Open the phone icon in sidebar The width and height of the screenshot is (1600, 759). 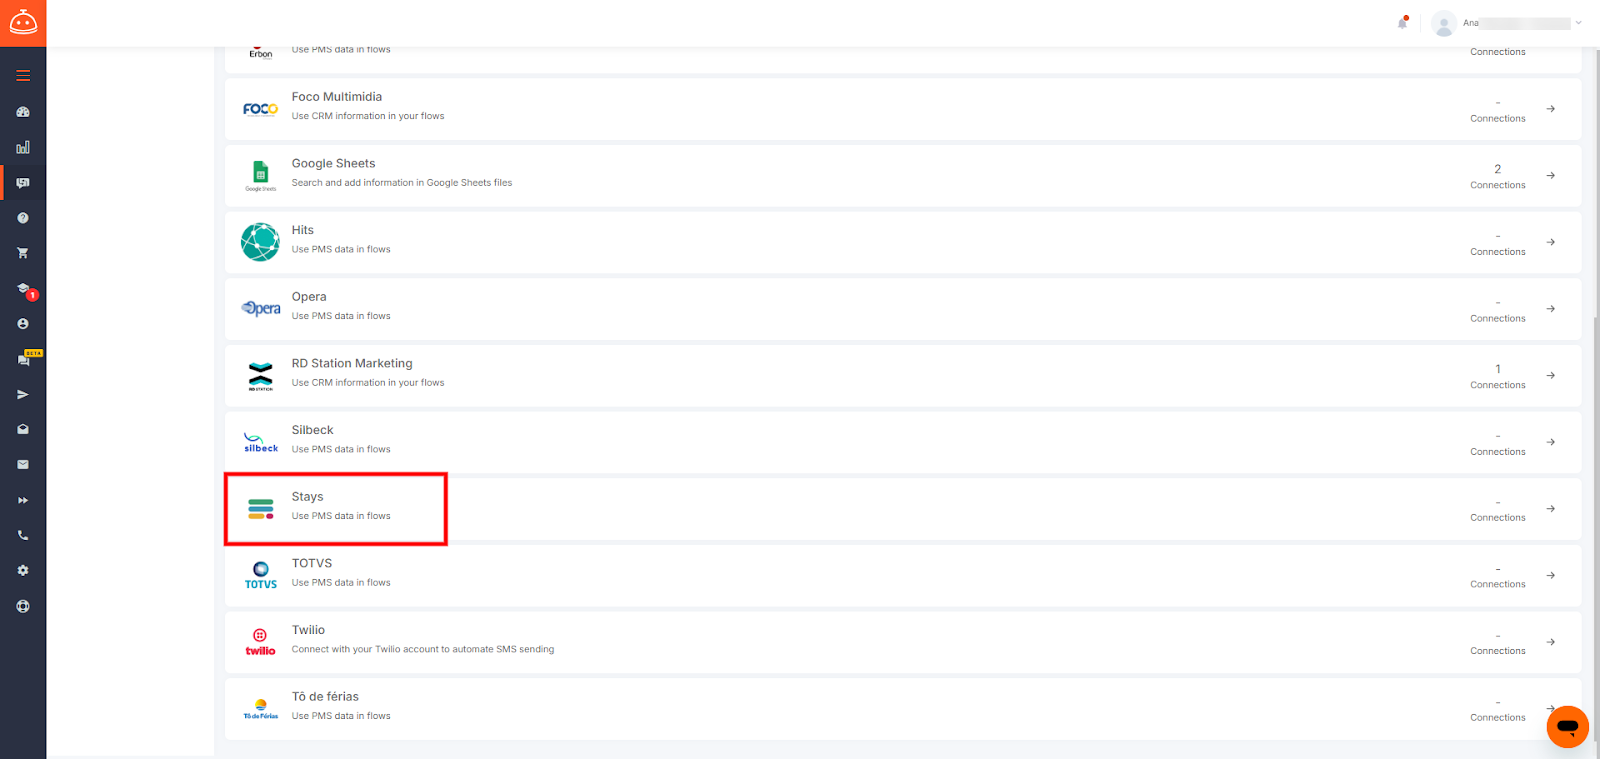pos(23,535)
